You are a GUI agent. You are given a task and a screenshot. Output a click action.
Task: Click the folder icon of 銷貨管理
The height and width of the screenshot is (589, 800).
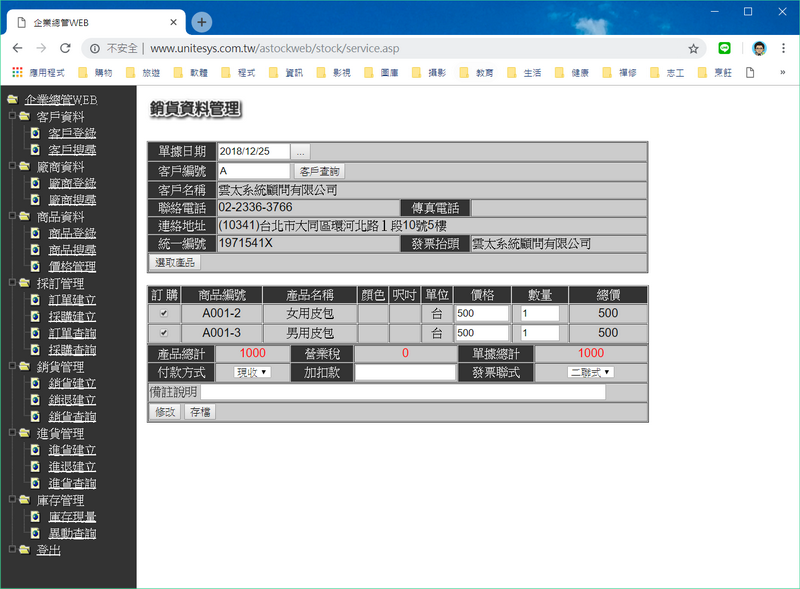click(x=24, y=366)
